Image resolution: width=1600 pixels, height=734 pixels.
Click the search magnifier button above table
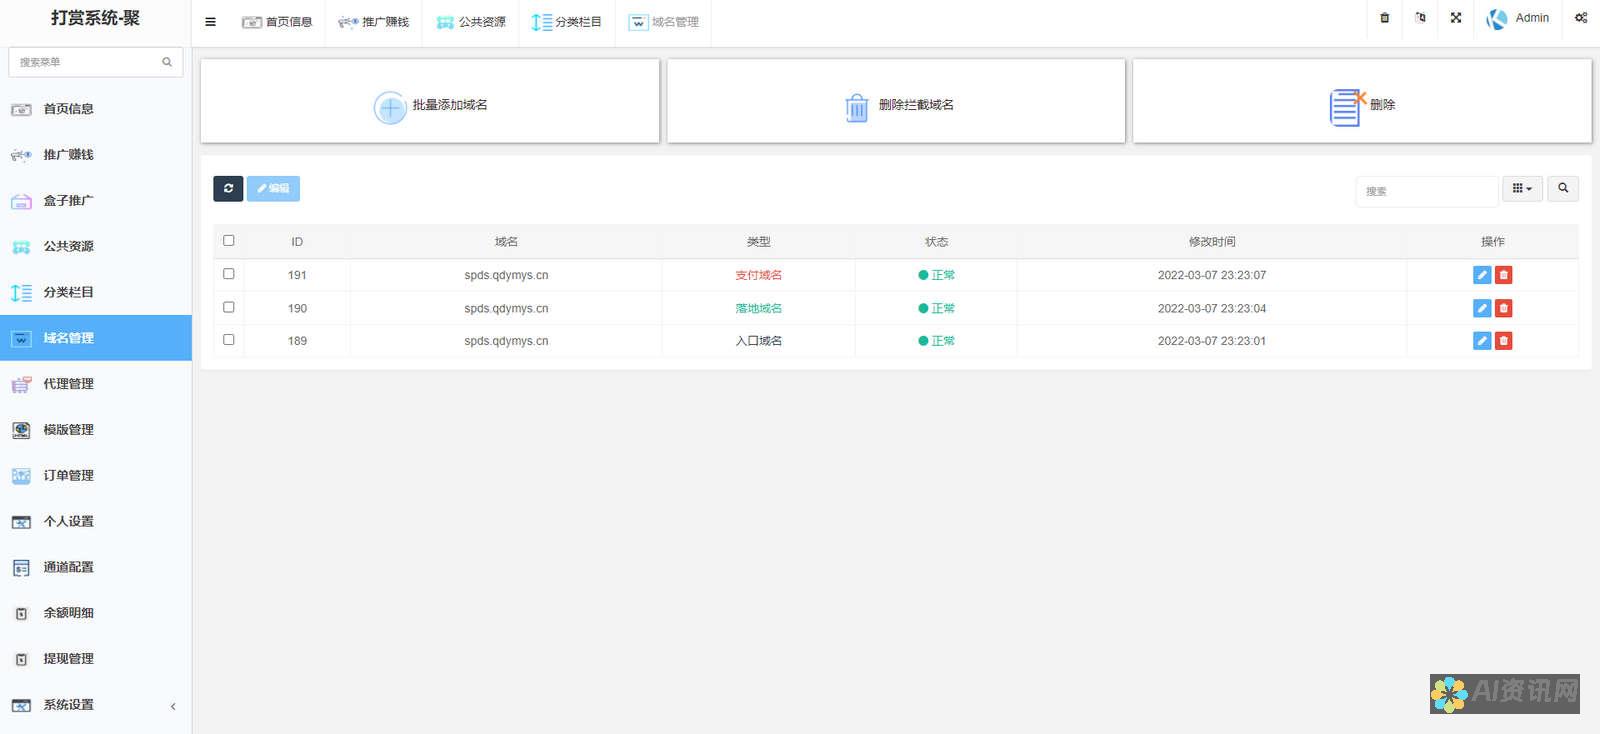click(1563, 188)
